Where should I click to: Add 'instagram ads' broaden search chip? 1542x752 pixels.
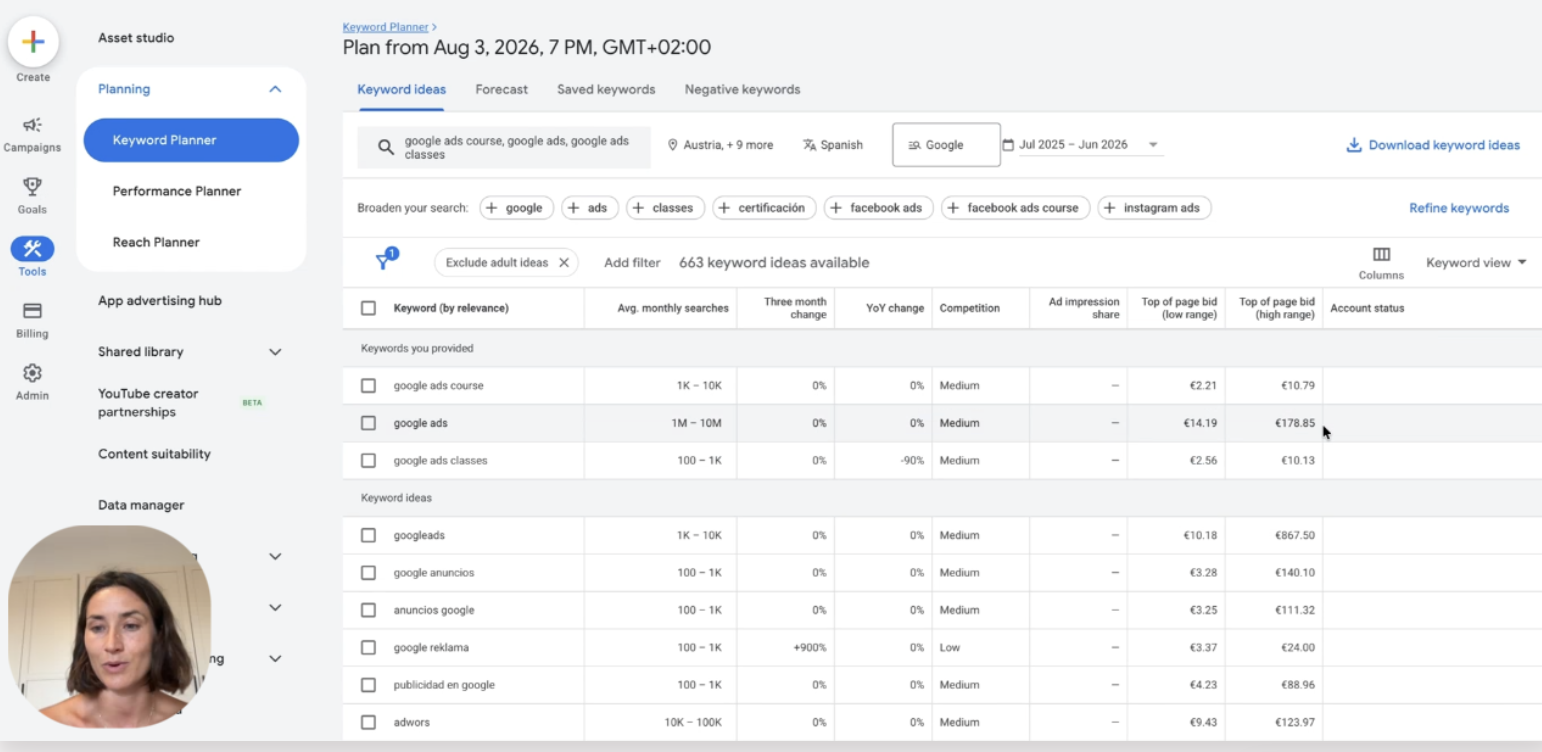[1154, 208]
